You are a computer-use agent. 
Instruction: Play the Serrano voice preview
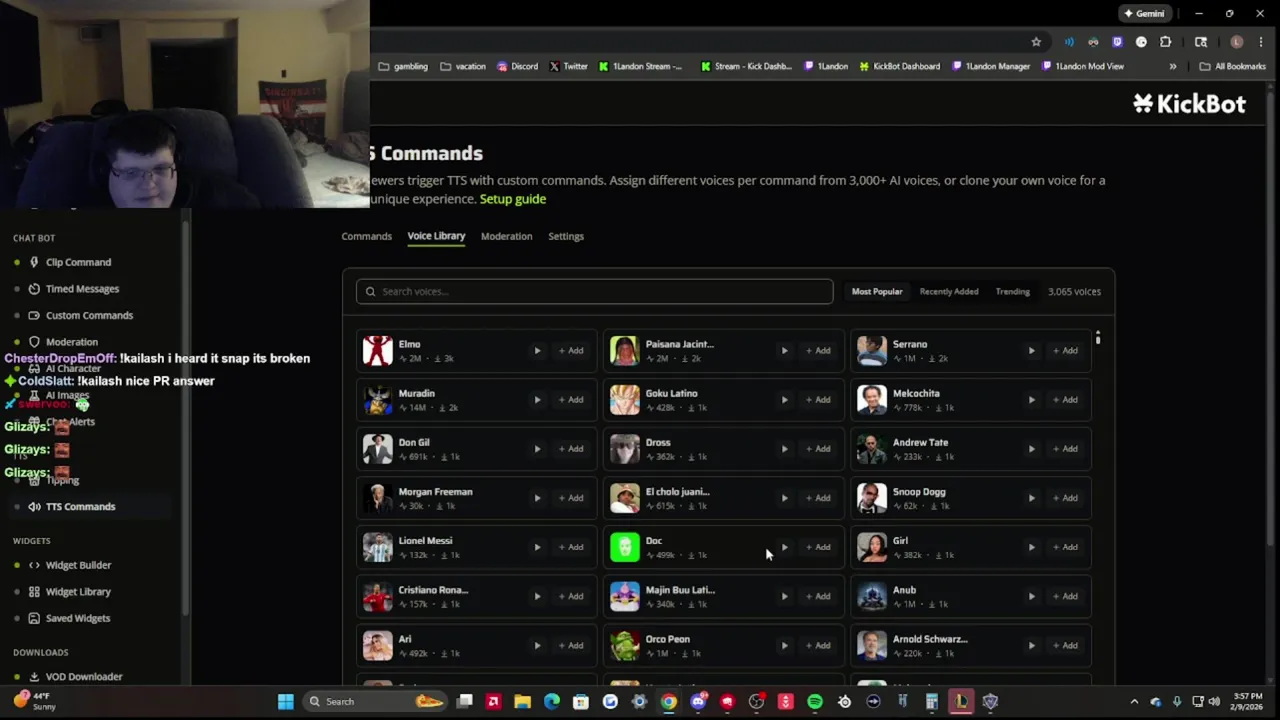1031,351
